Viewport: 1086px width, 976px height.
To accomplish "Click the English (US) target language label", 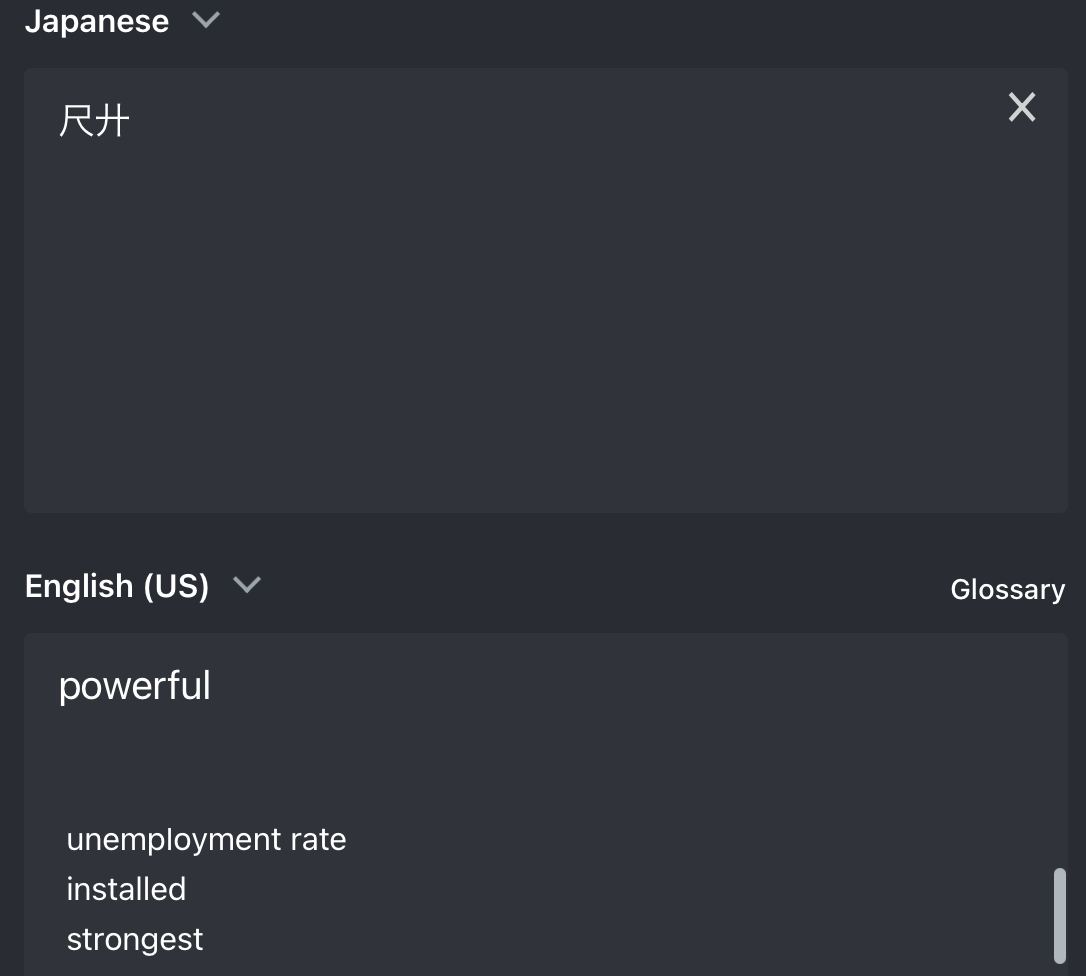I will tap(117, 586).
